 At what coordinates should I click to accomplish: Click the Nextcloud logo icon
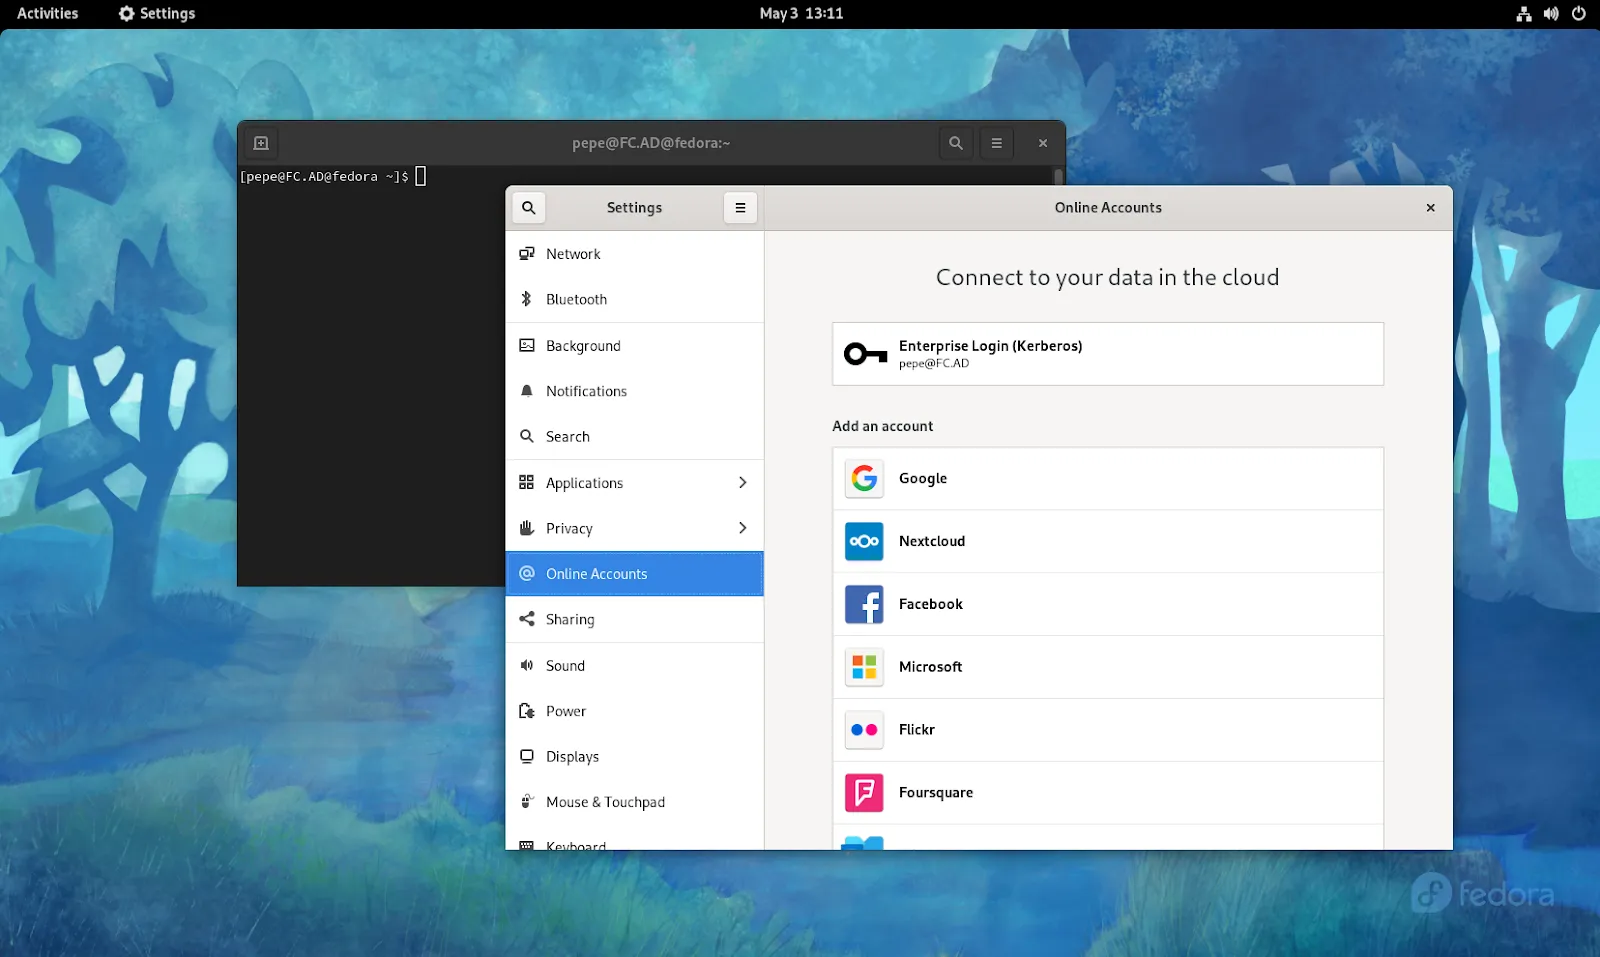coord(864,542)
